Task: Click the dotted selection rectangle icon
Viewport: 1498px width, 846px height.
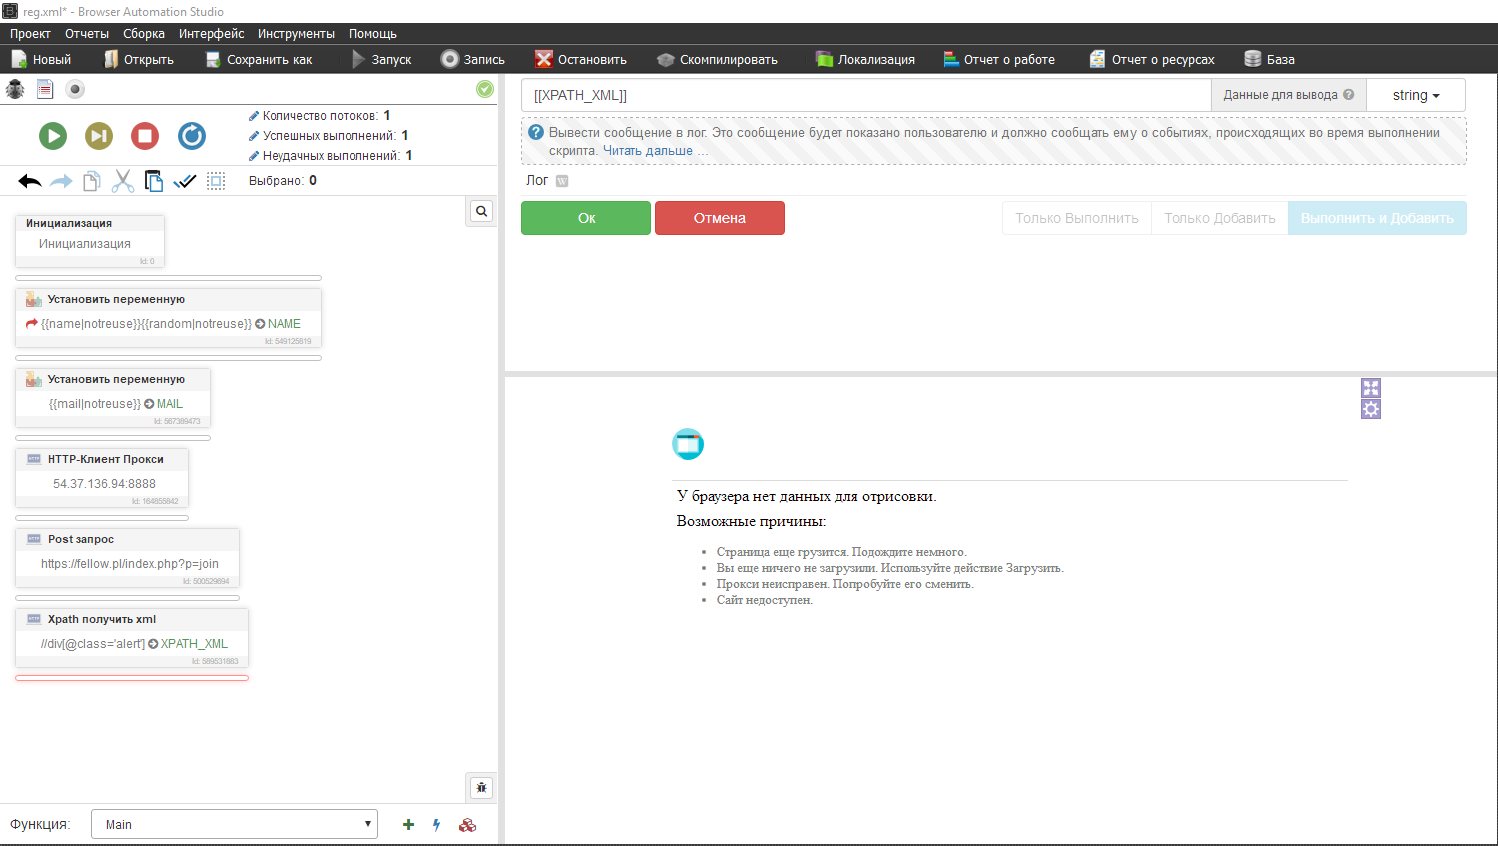Action: [x=216, y=181]
